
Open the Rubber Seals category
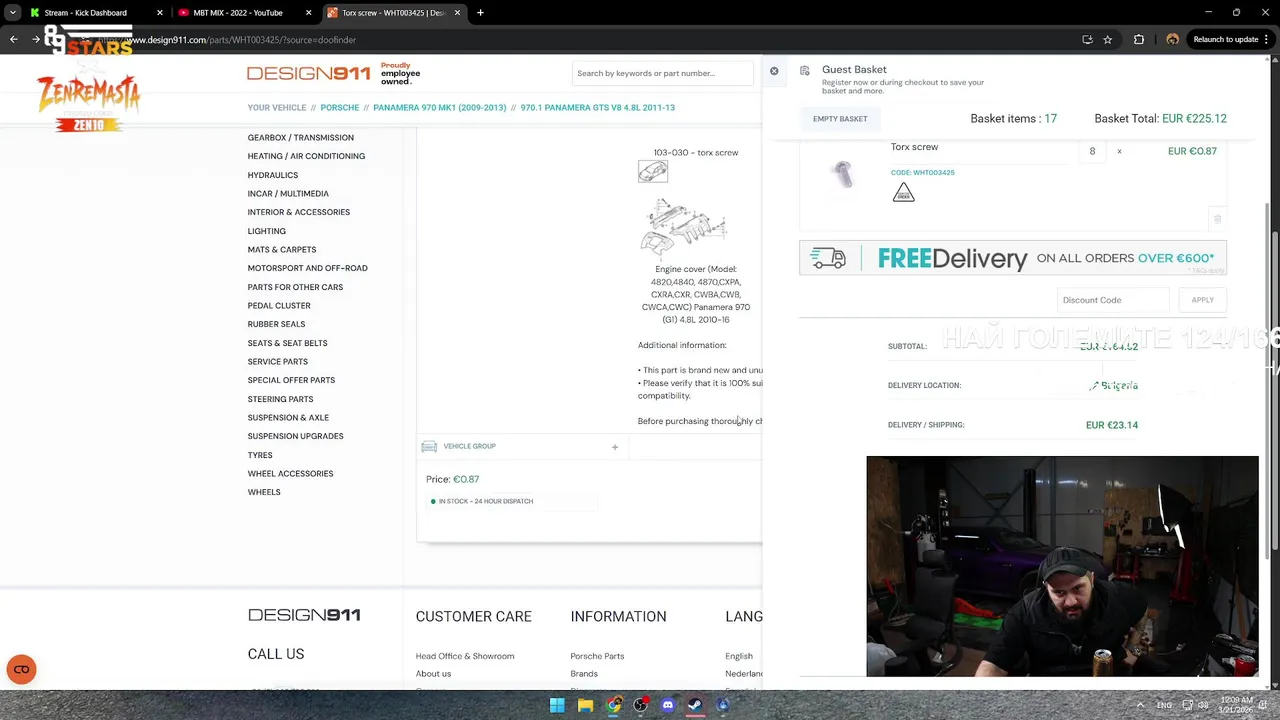[x=276, y=324]
